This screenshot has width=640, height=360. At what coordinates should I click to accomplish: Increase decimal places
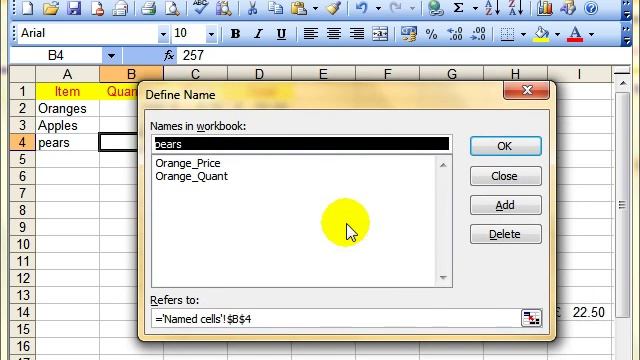455,33
